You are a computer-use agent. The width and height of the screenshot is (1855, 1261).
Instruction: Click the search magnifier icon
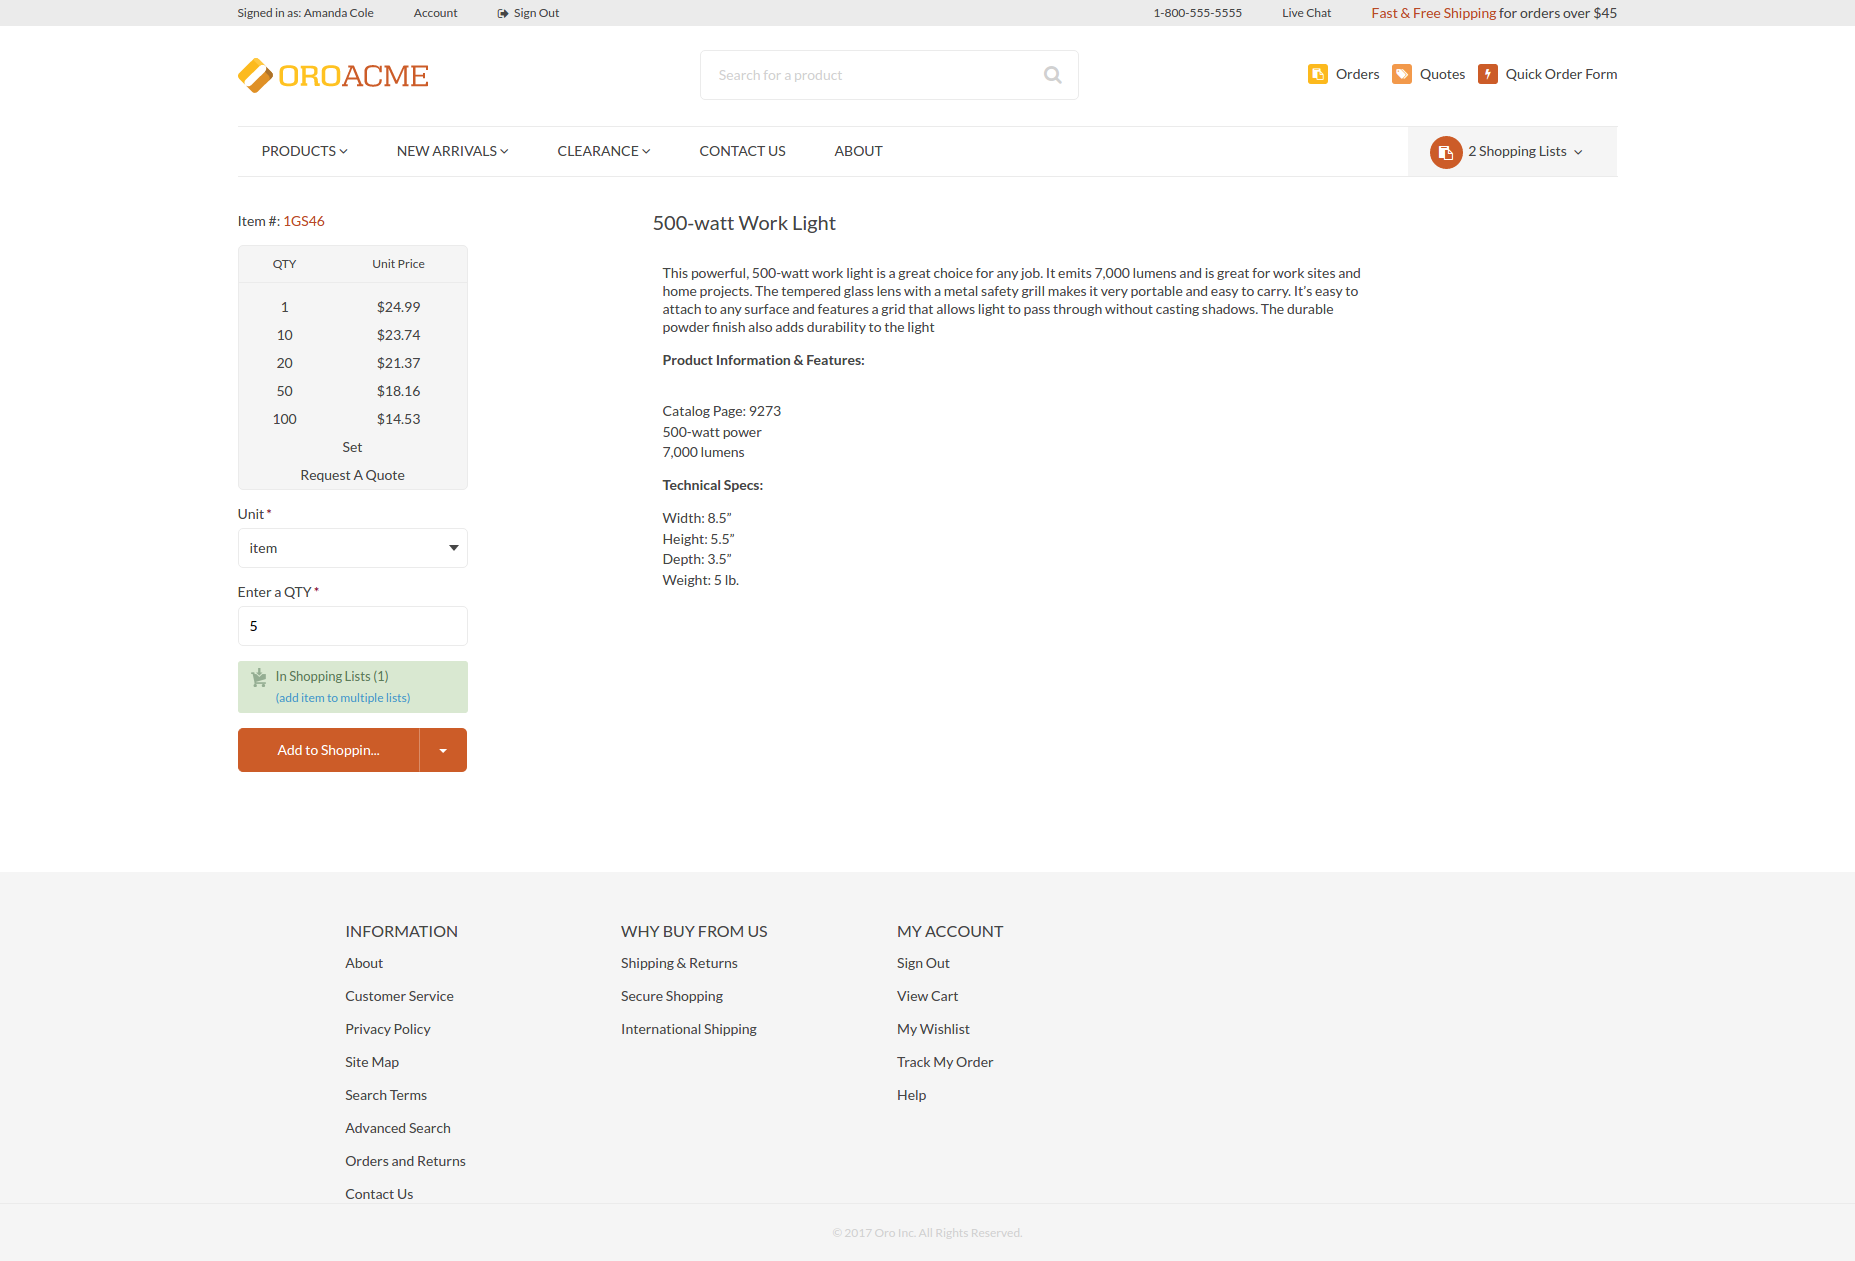[x=1052, y=75]
